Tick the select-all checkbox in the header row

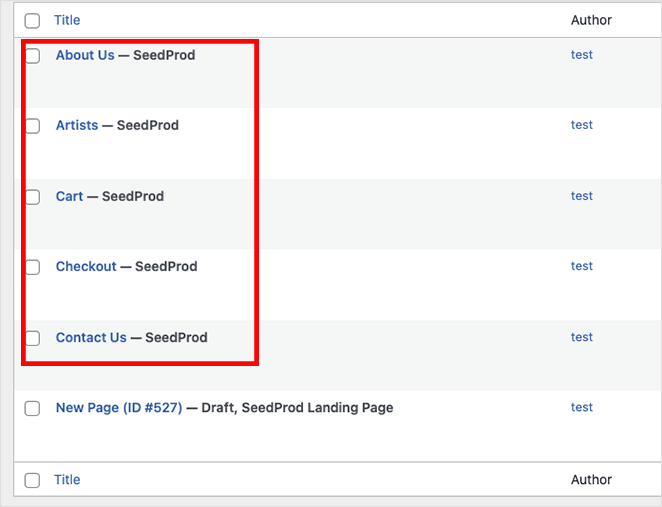pyautogui.click(x=32, y=21)
